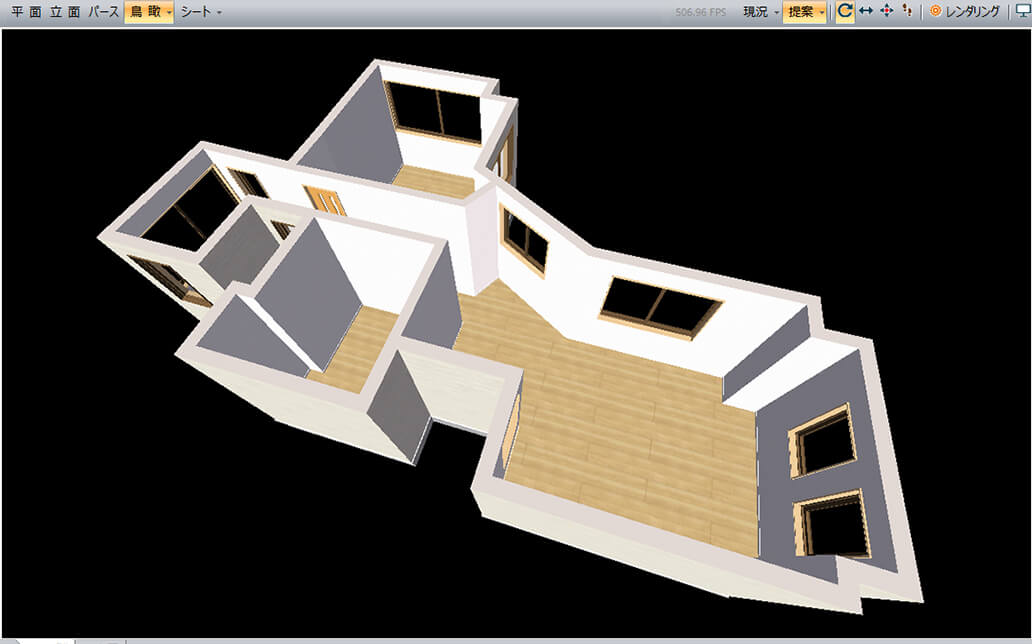Open the シート dropdown menu

pyautogui.click(x=201, y=12)
